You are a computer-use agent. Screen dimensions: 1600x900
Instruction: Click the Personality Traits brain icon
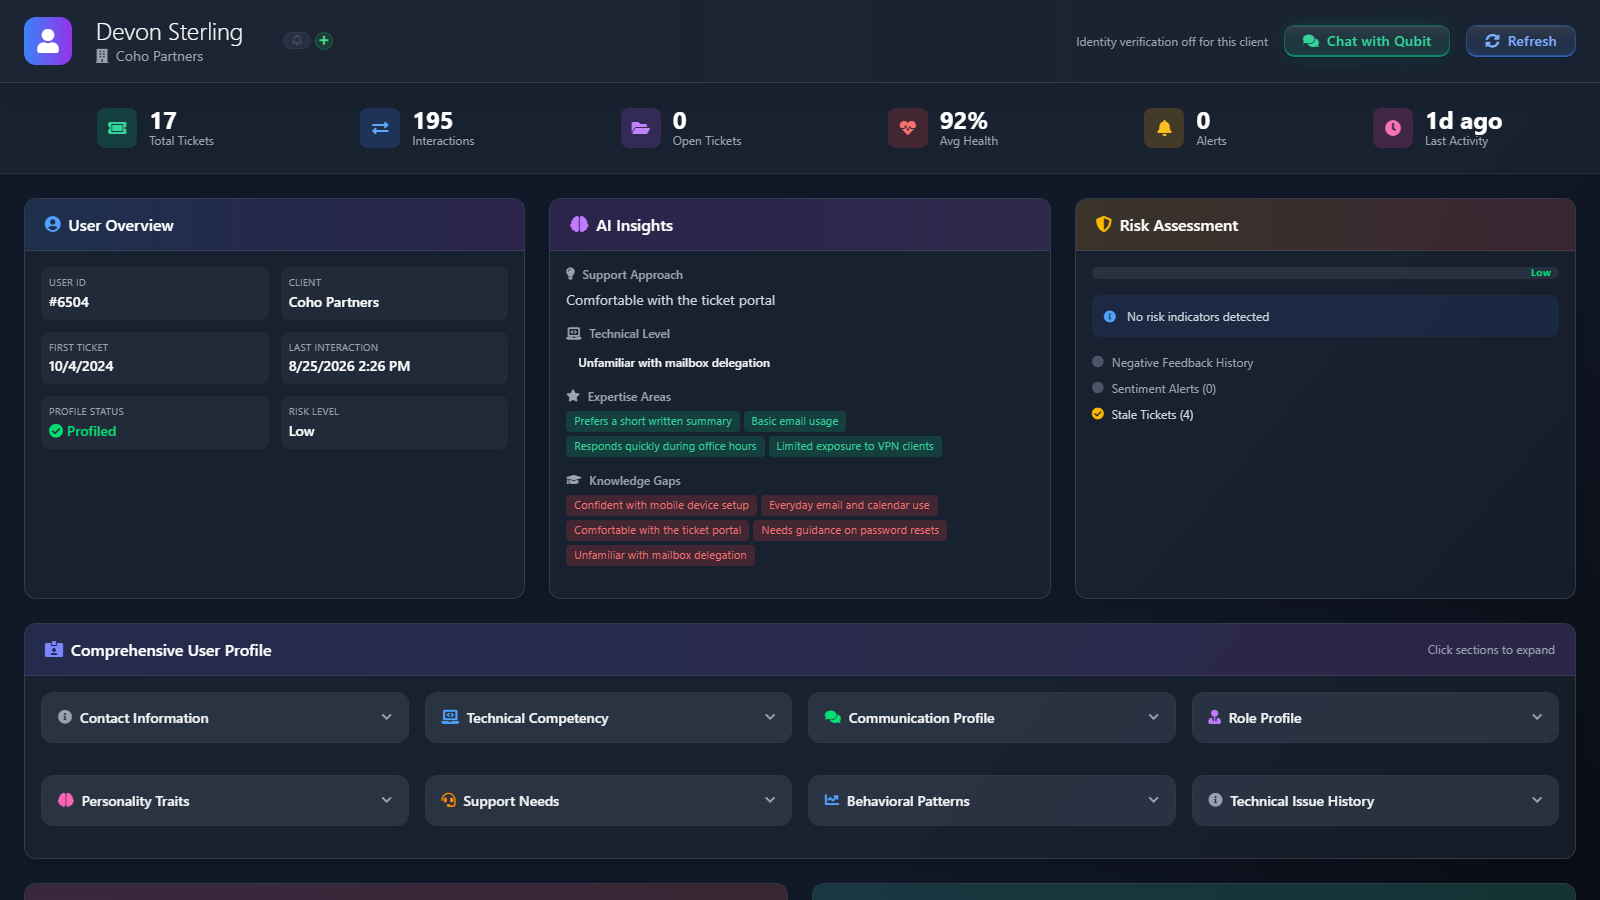click(66, 800)
